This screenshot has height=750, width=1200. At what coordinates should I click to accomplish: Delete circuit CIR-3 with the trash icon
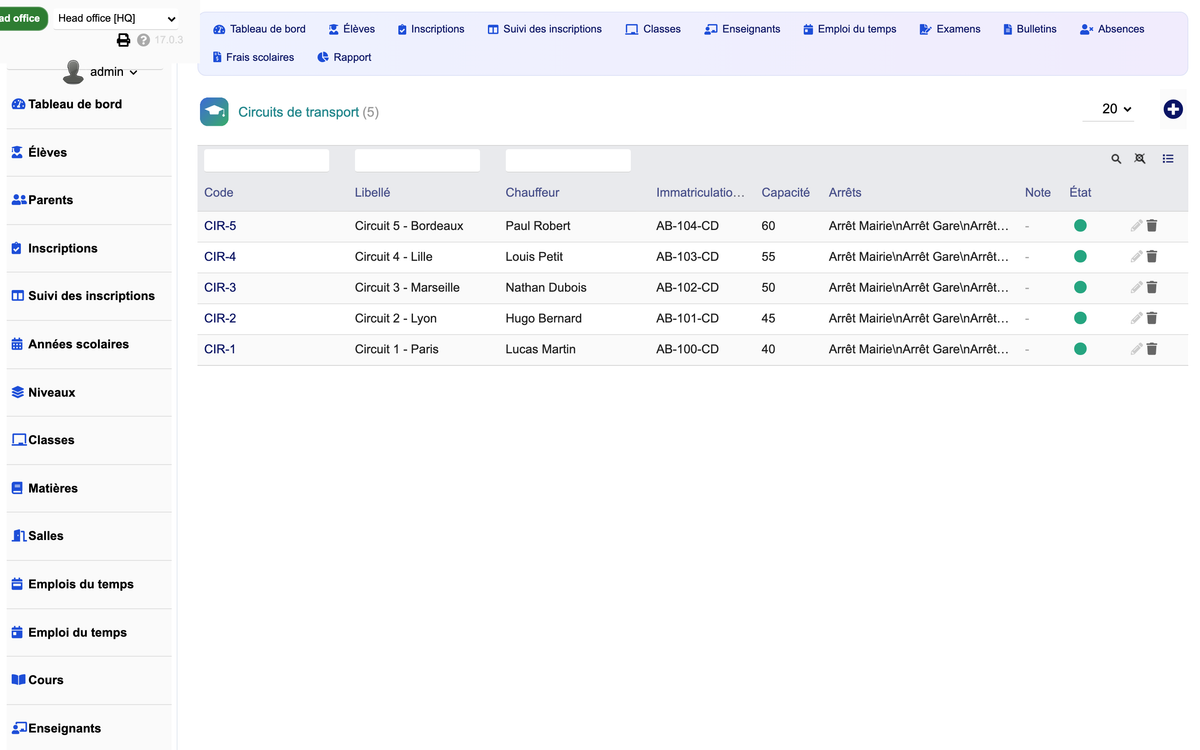click(x=1152, y=288)
